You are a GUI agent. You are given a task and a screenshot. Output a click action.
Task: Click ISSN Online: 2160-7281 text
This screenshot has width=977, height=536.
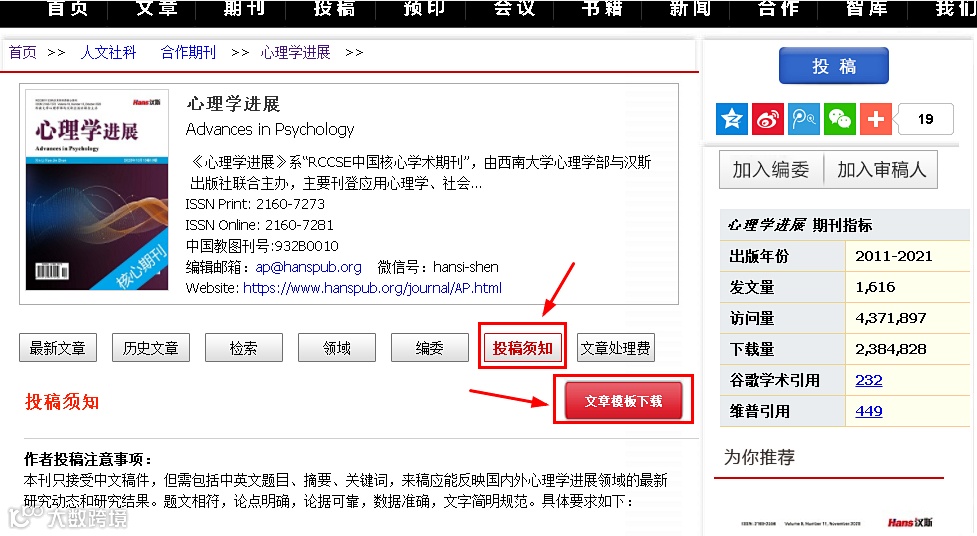click(259, 225)
